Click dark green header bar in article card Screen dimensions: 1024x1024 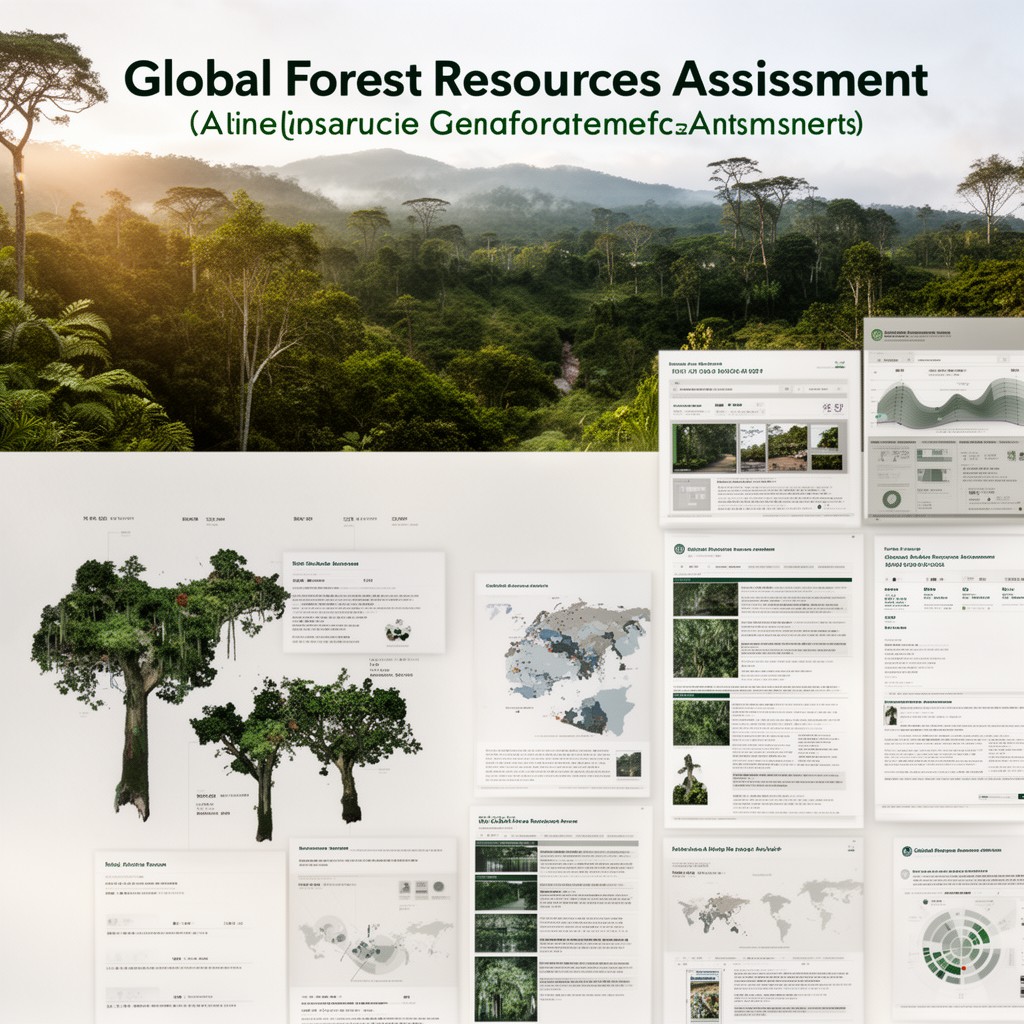(763, 579)
